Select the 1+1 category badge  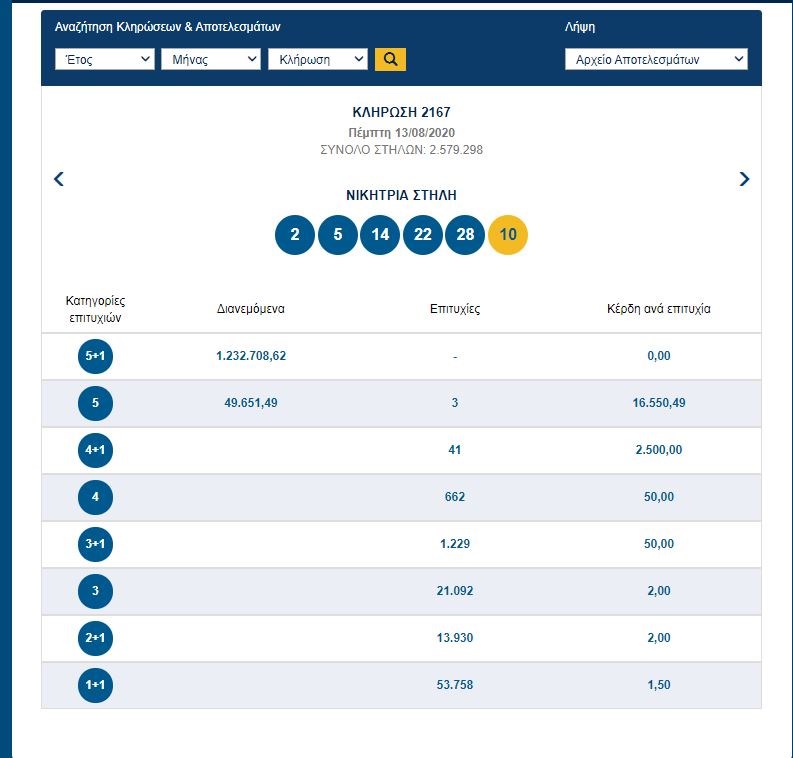click(95, 685)
